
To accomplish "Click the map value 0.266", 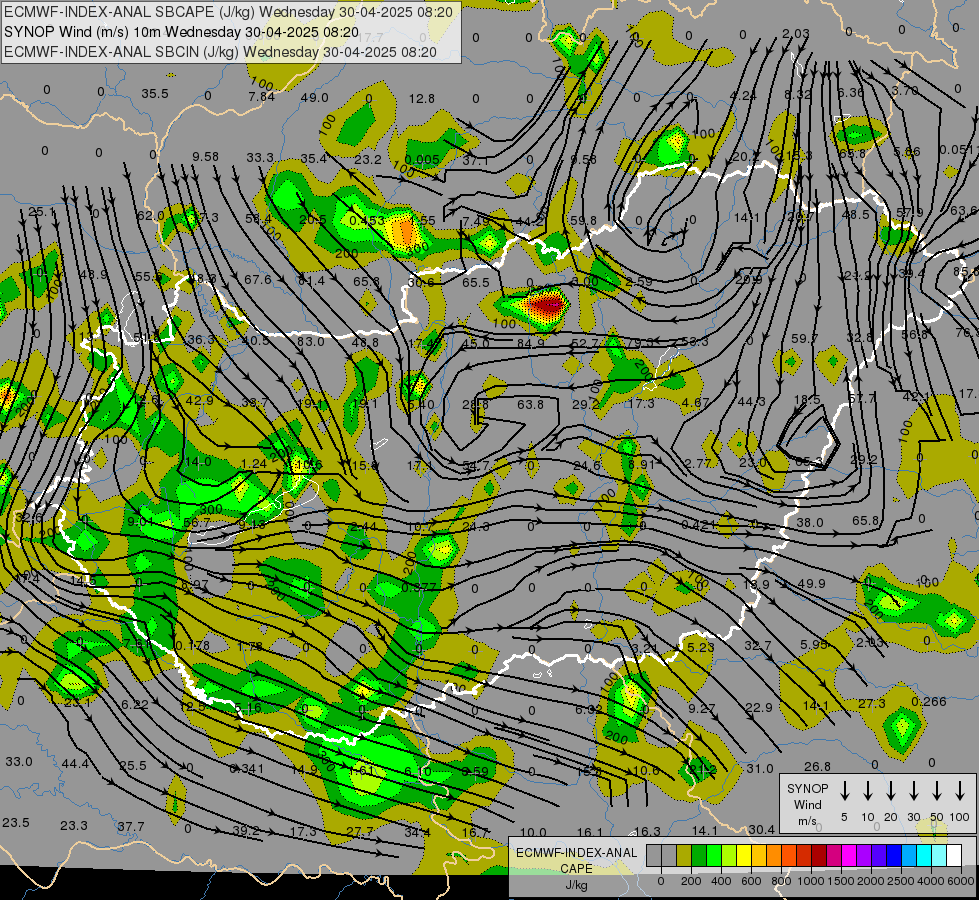I will point(928,701).
